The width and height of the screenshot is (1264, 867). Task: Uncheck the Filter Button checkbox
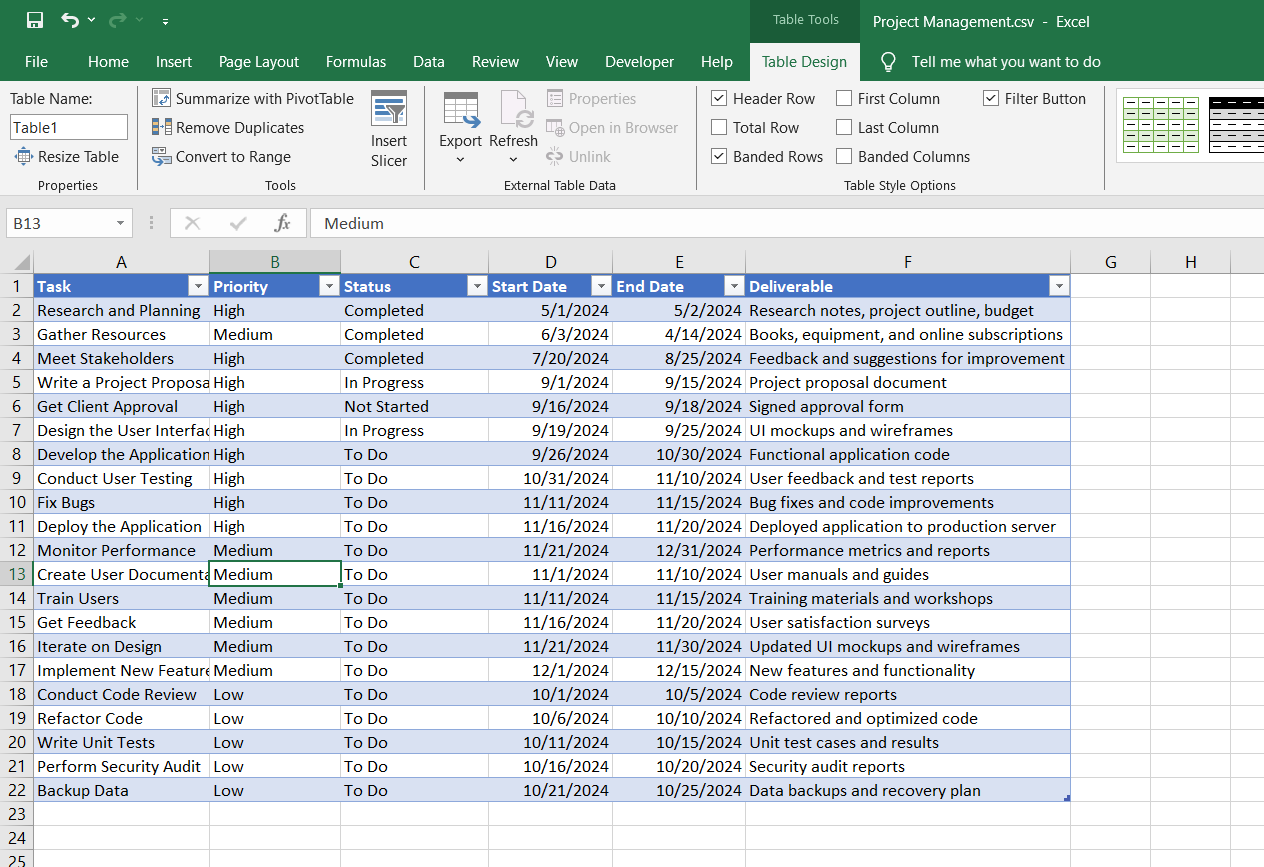[991, 98]
